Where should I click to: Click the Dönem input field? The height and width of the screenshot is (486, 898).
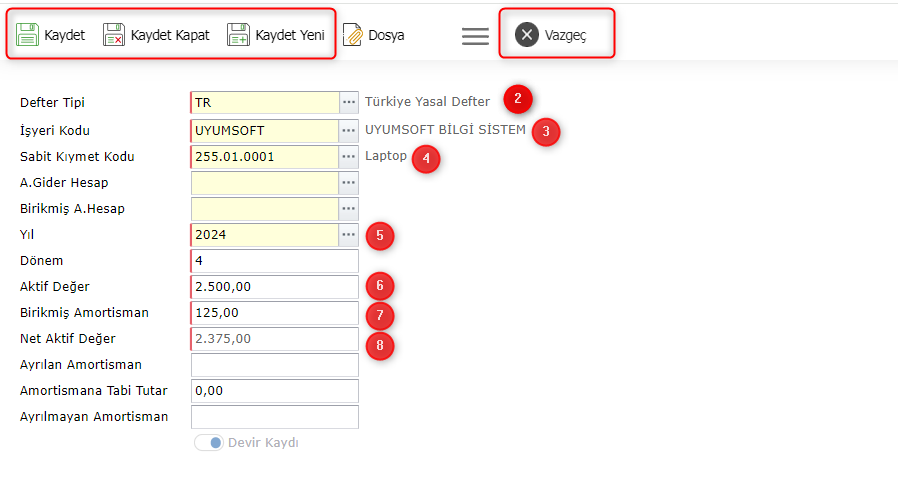point(274,261)
